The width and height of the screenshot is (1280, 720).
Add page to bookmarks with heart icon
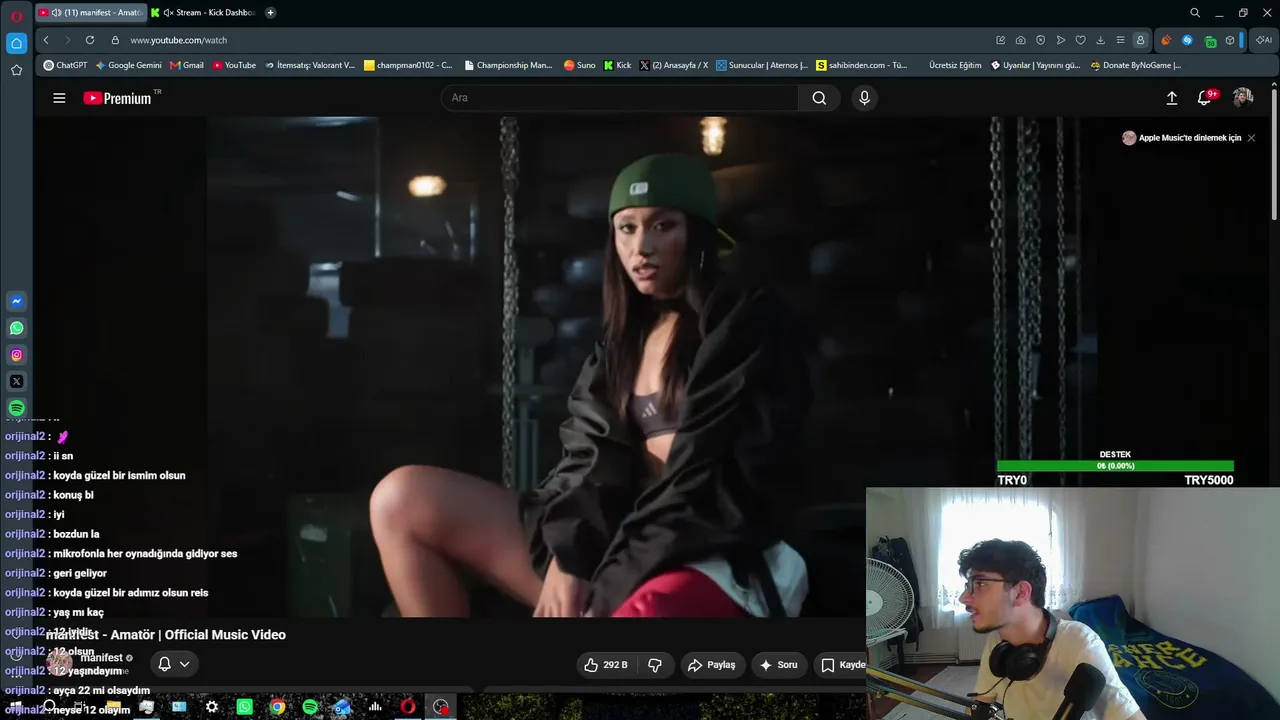(1080, 40)
